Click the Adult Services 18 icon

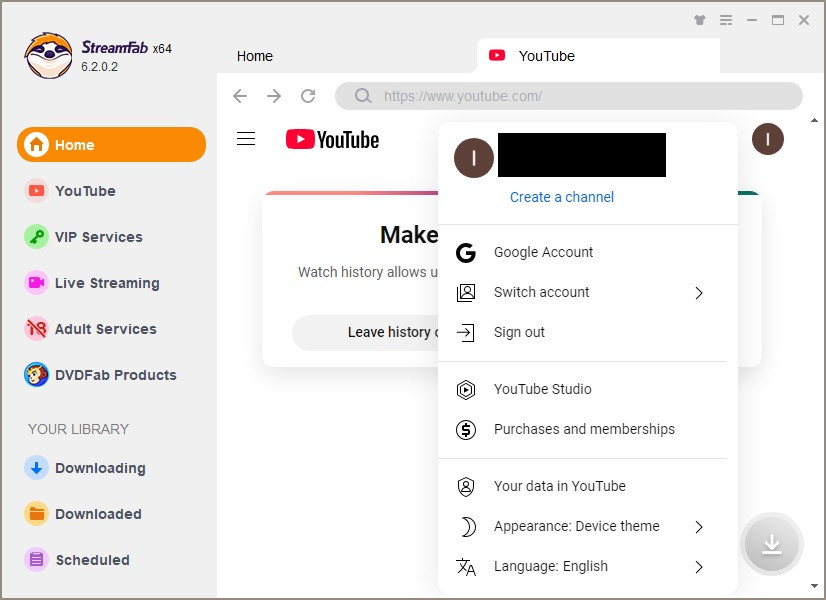(x=36, y=329)
